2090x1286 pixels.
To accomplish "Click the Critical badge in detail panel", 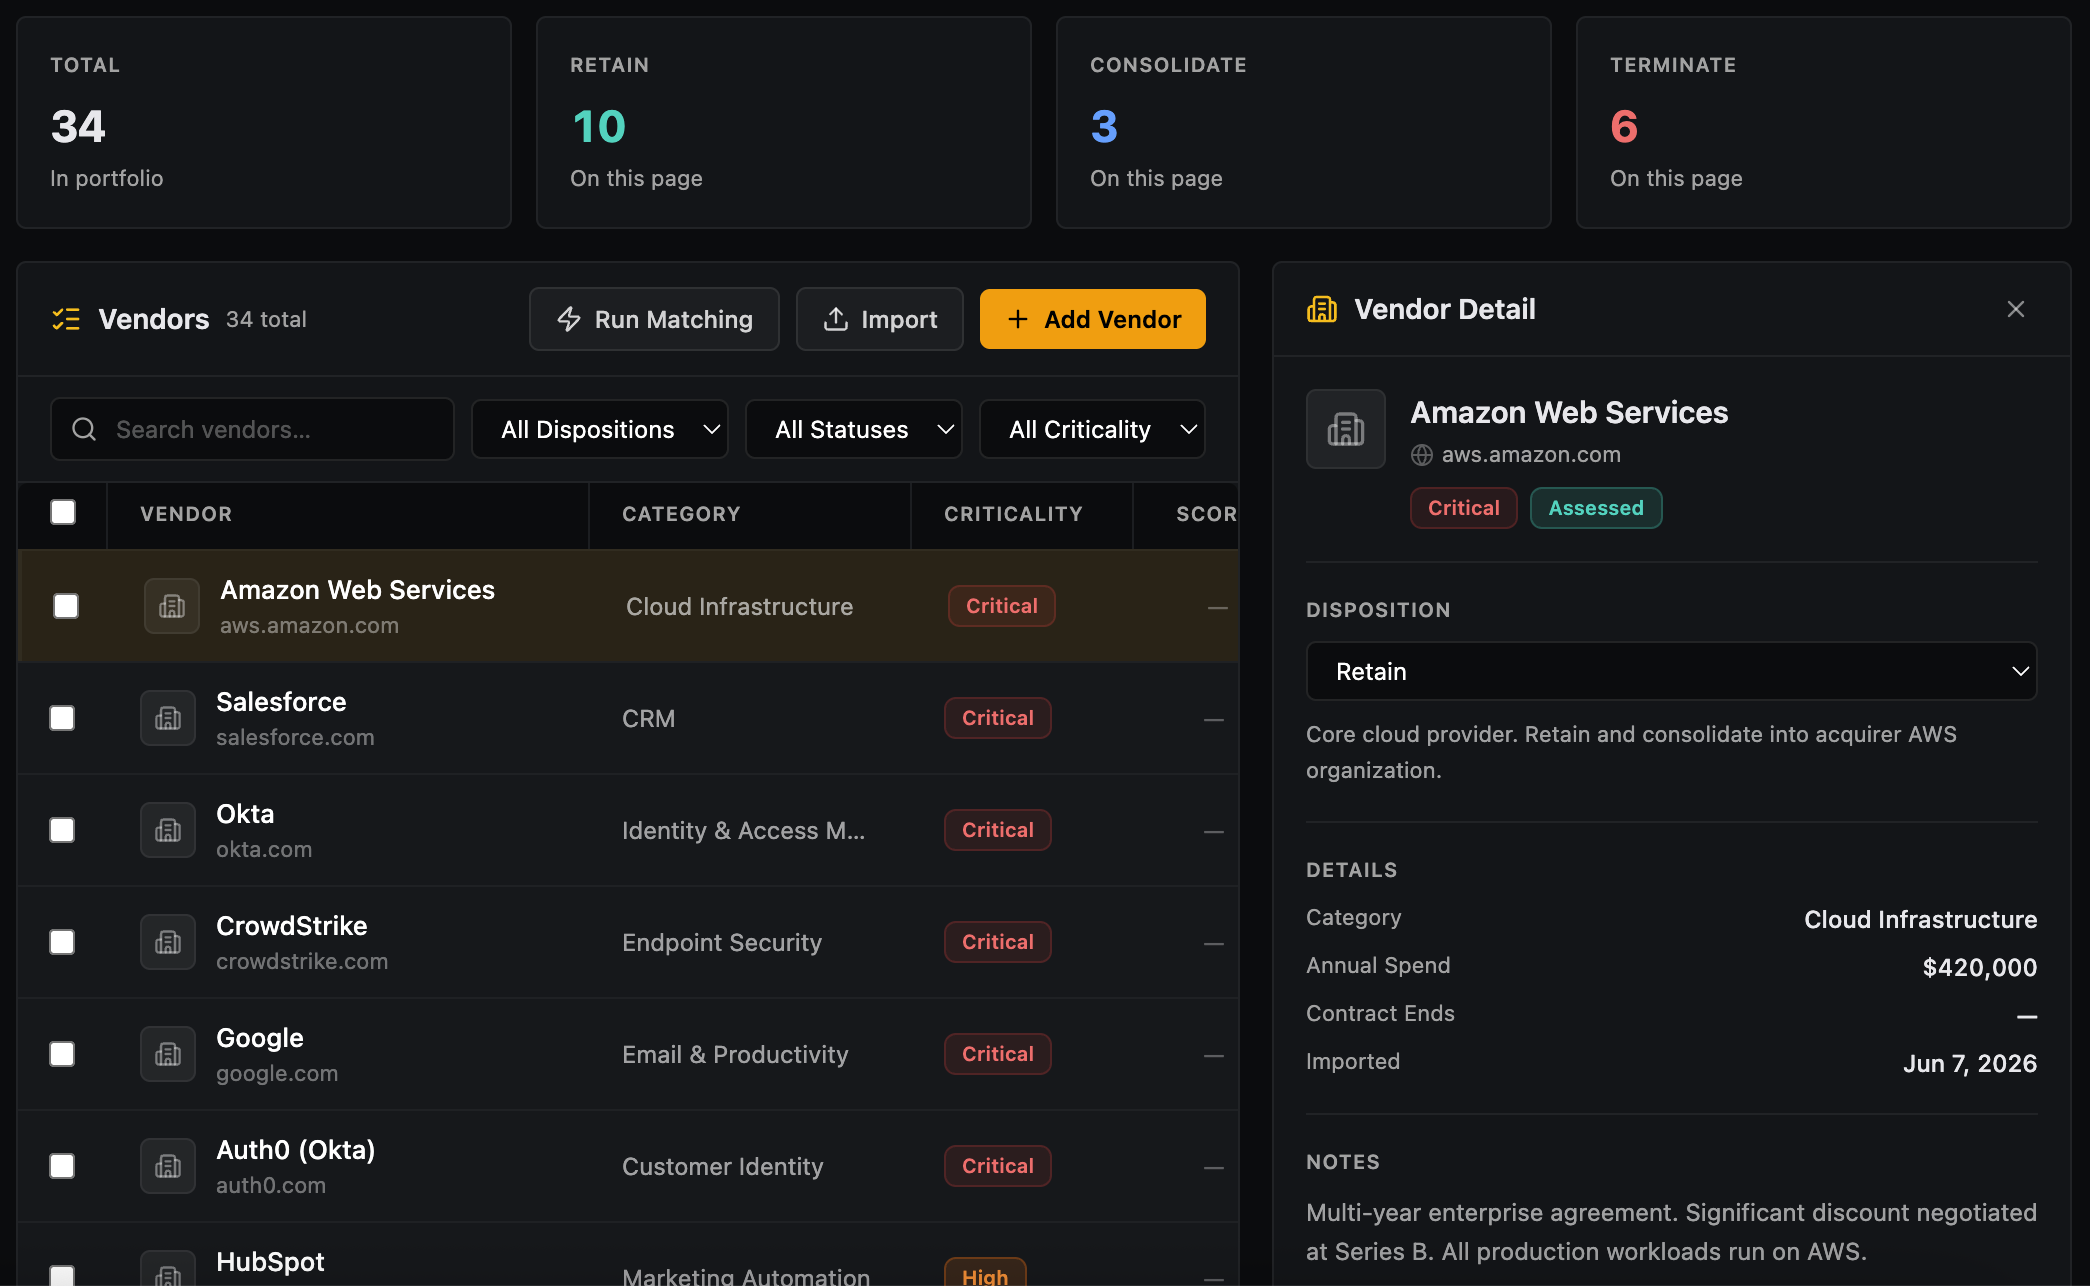I will [x=1464, y=508].
